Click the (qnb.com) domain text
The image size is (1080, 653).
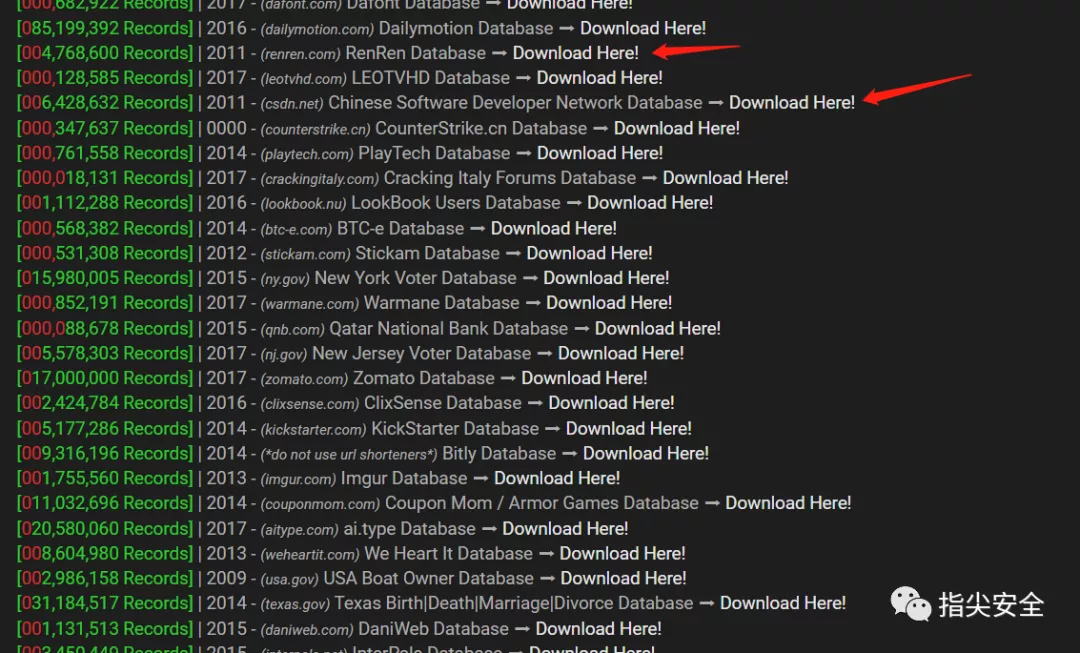[292, 329]
